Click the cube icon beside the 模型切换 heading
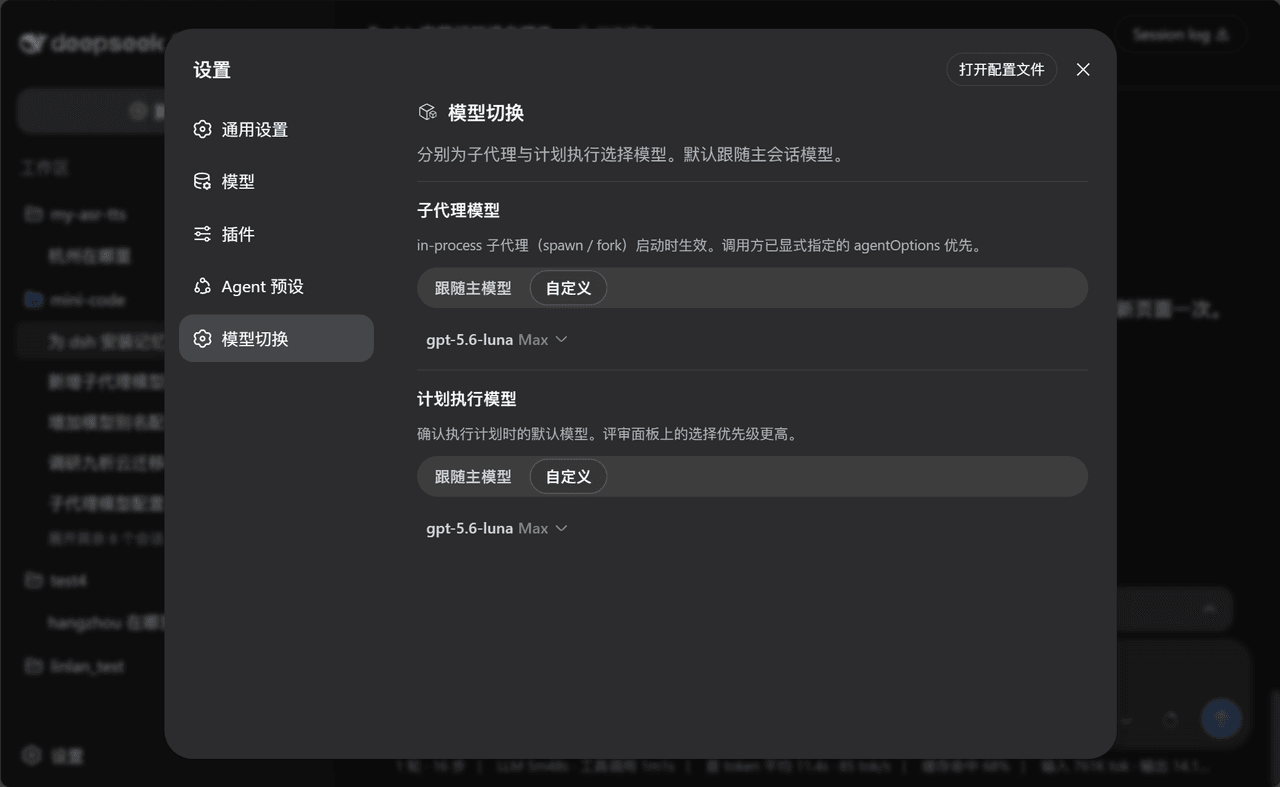 point(428,113)
